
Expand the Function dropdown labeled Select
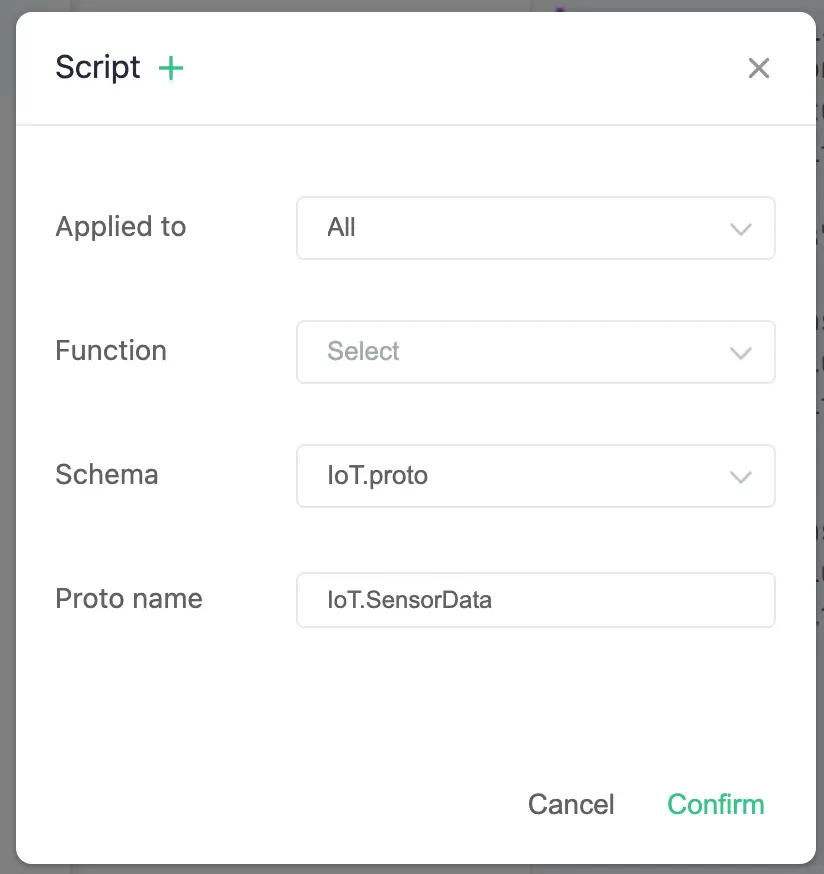(x=536, y=352)
